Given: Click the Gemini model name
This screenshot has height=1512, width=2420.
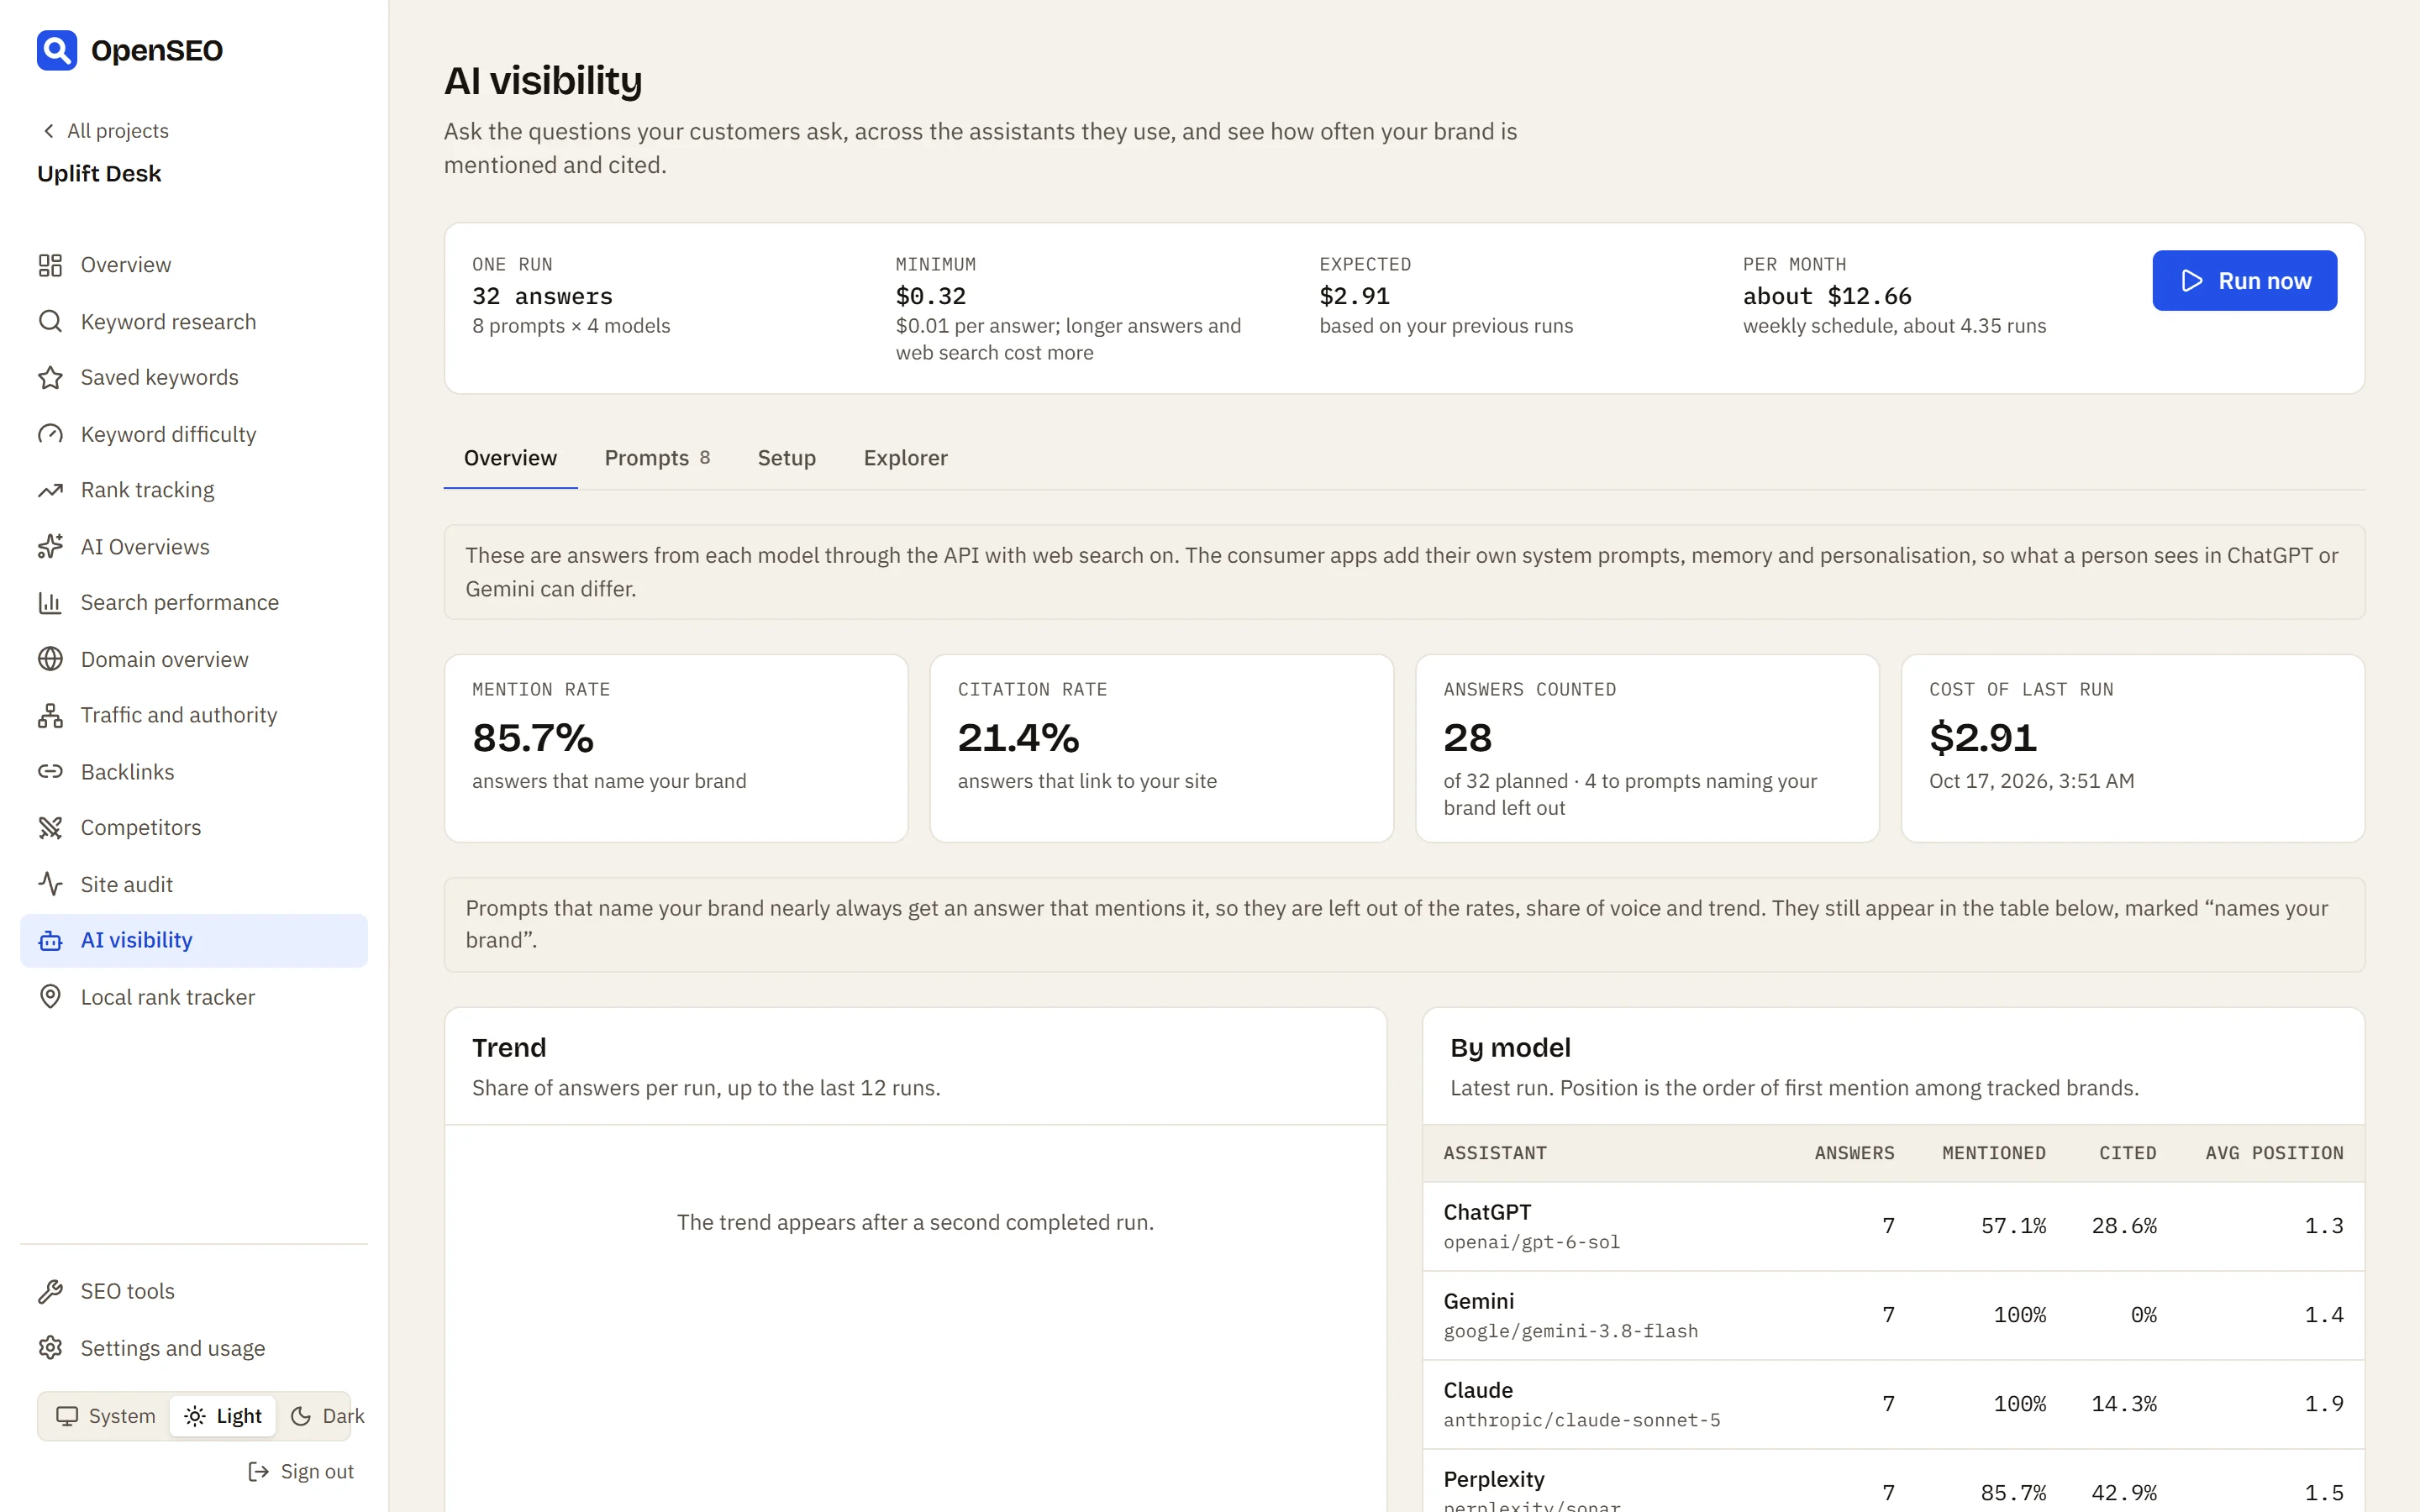Looking at the screenshot, I should [1478, 1301].
